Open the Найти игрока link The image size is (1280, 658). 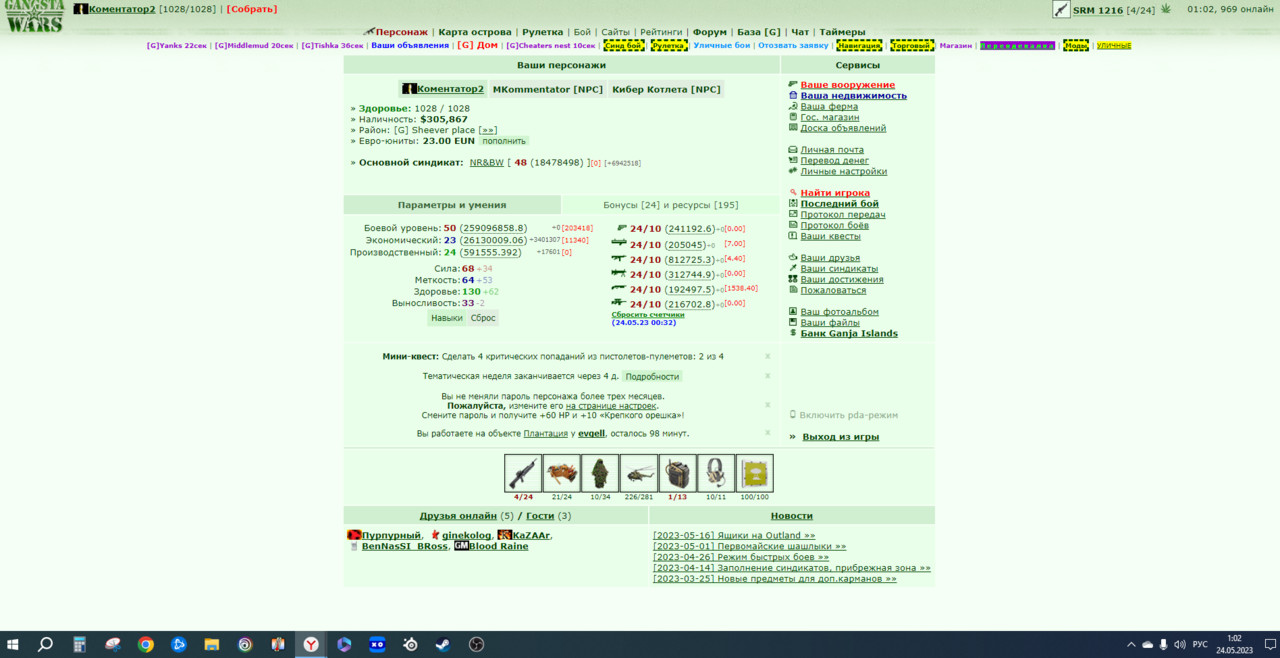coord(835,193)
